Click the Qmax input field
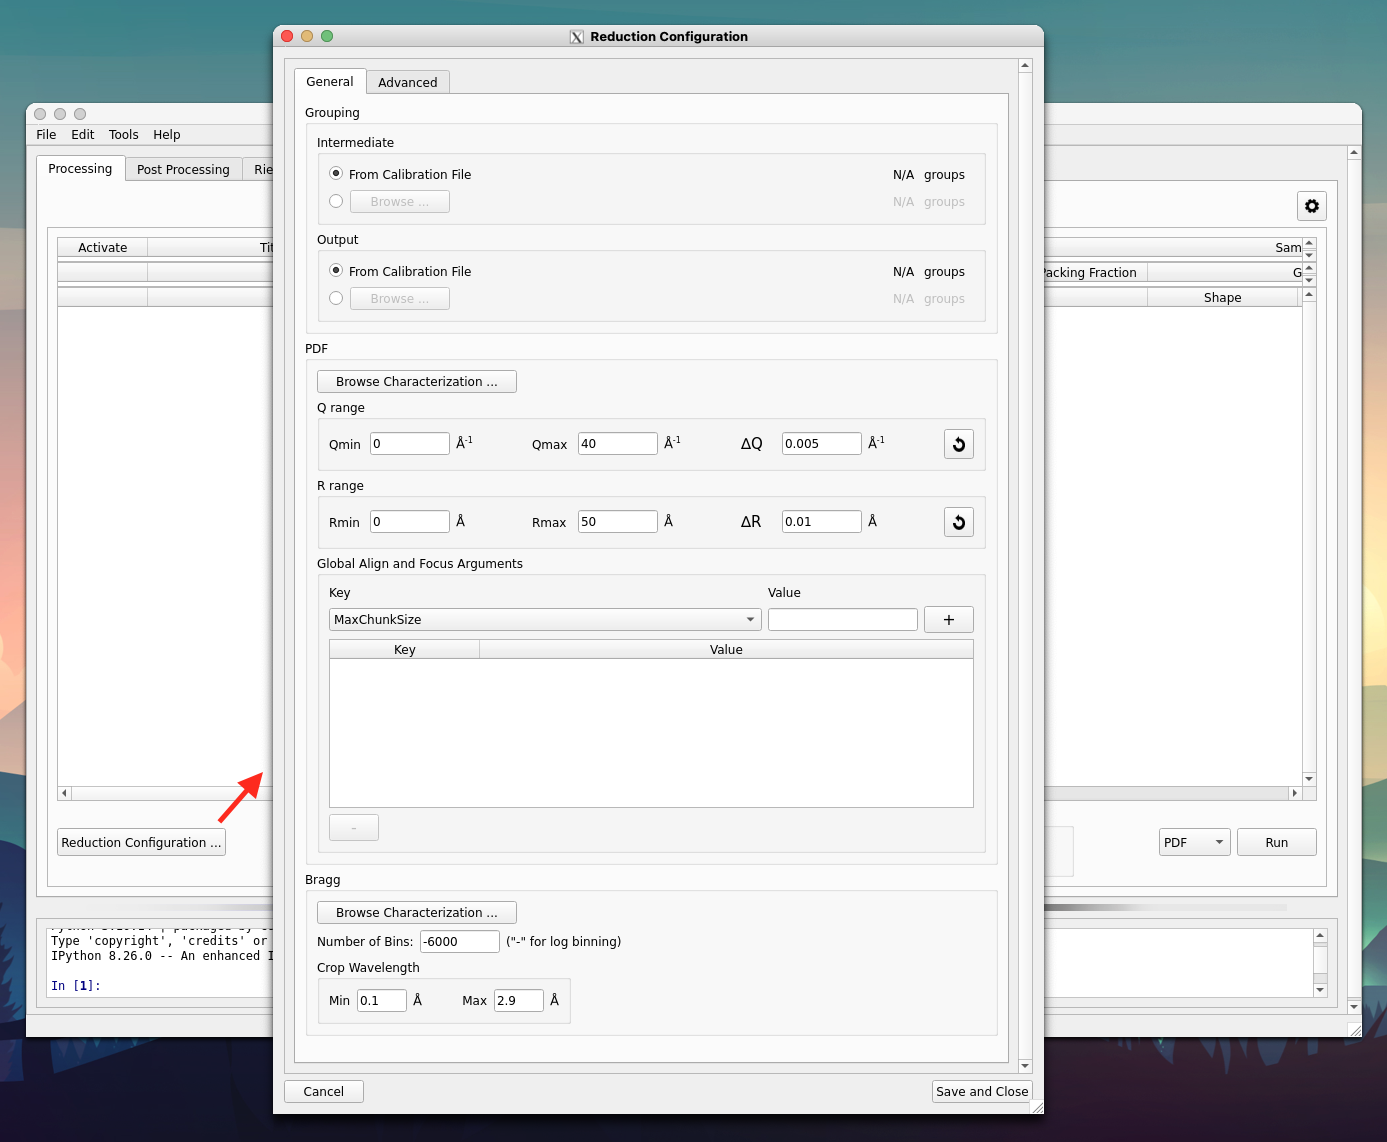The height and width of the screenshot is (1142, 1387). click(617, 444)
